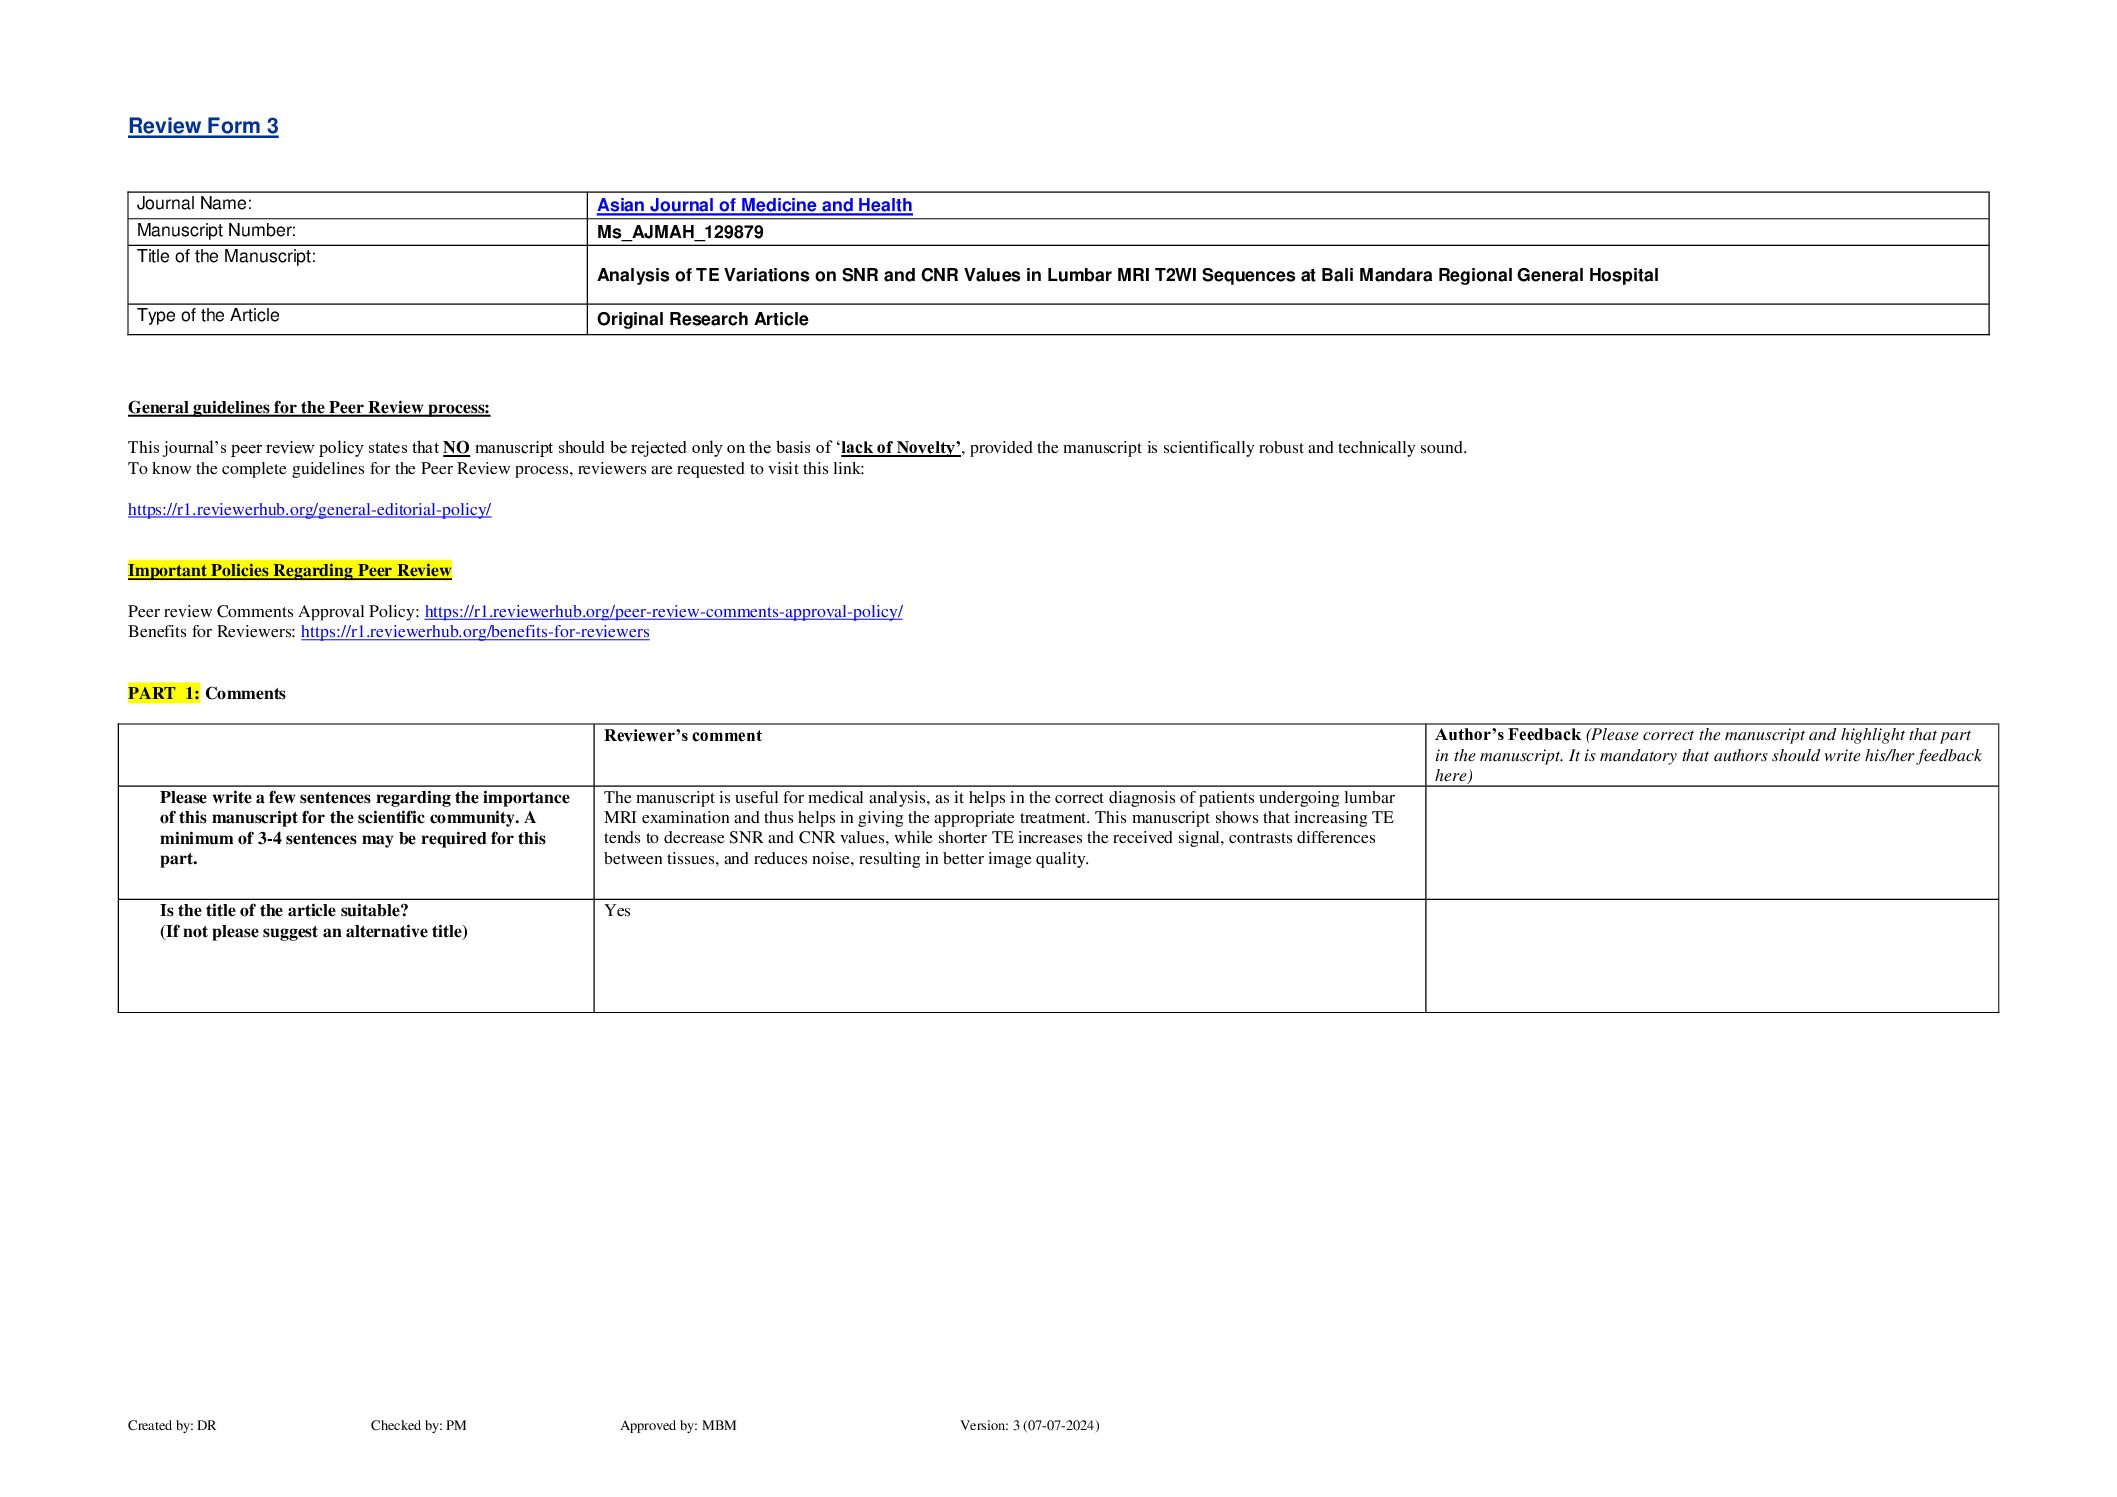Click the 'lack of Novelty' underlined text
The image size is (2117, 1497).
pyautogui.click(x=899, y=448)
